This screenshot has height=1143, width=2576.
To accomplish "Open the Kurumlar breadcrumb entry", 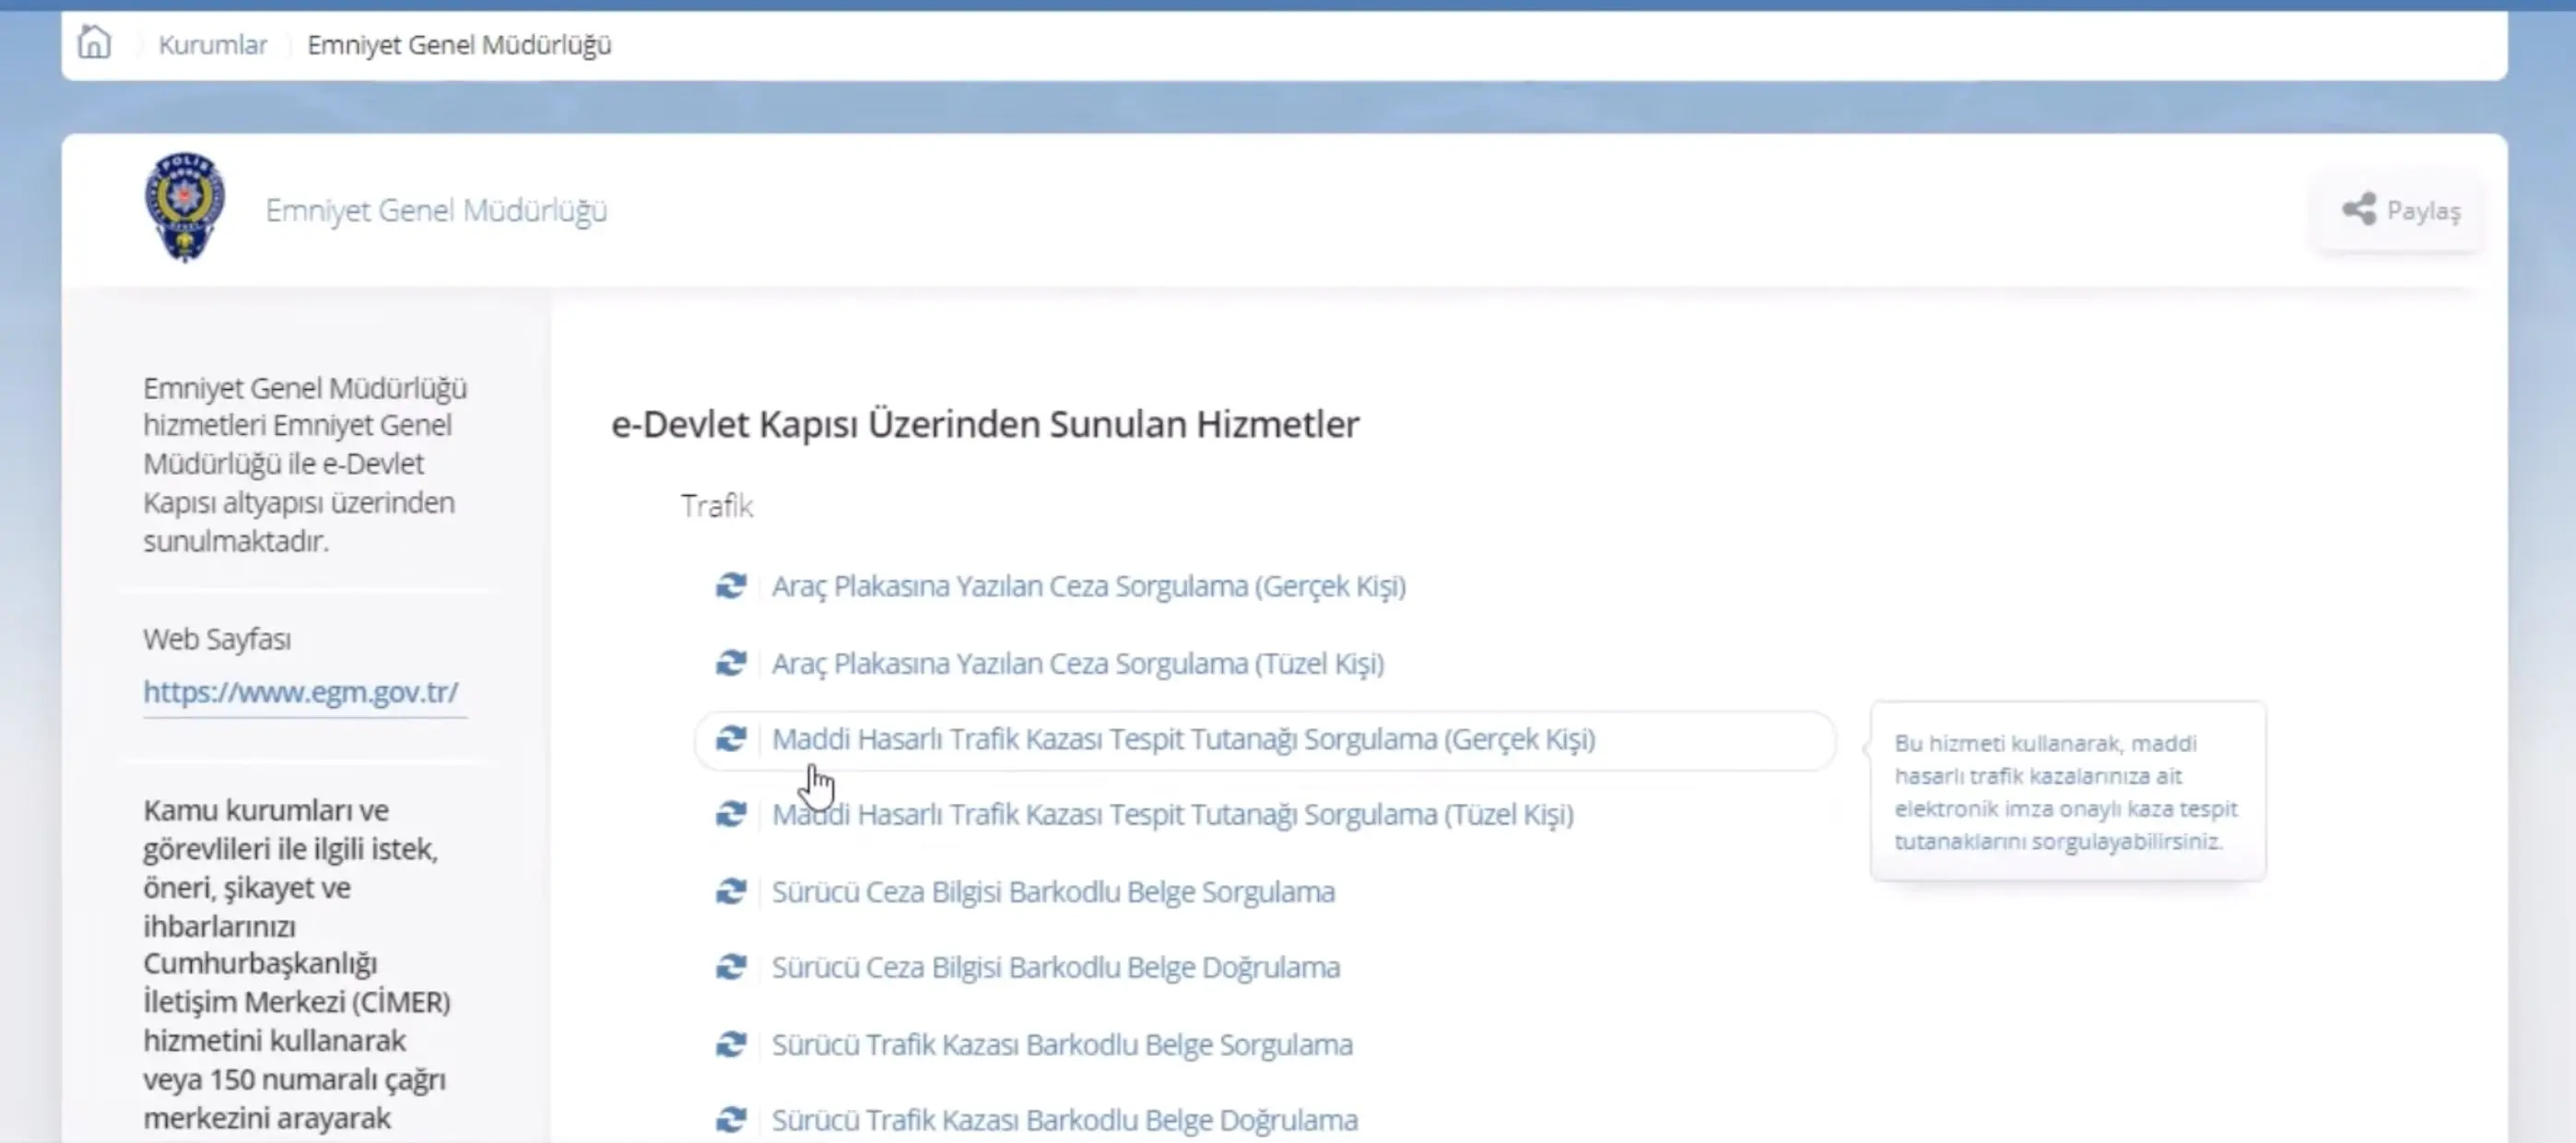I will pyautogui.click(x=212, y=44).
